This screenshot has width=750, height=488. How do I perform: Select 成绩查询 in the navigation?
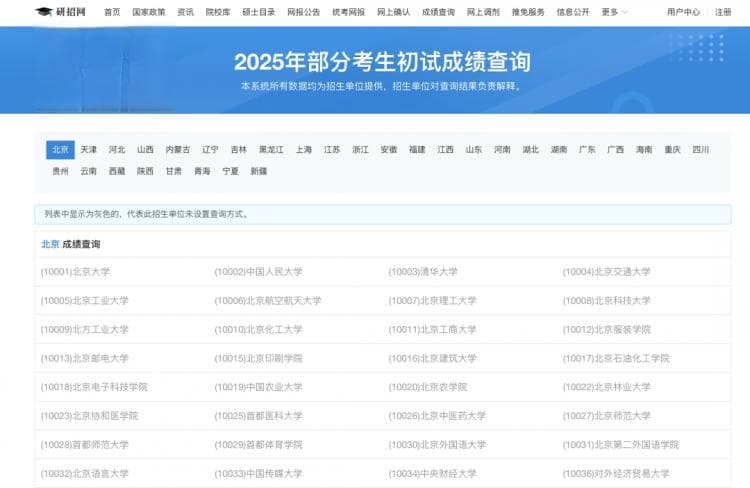[439, 12]
